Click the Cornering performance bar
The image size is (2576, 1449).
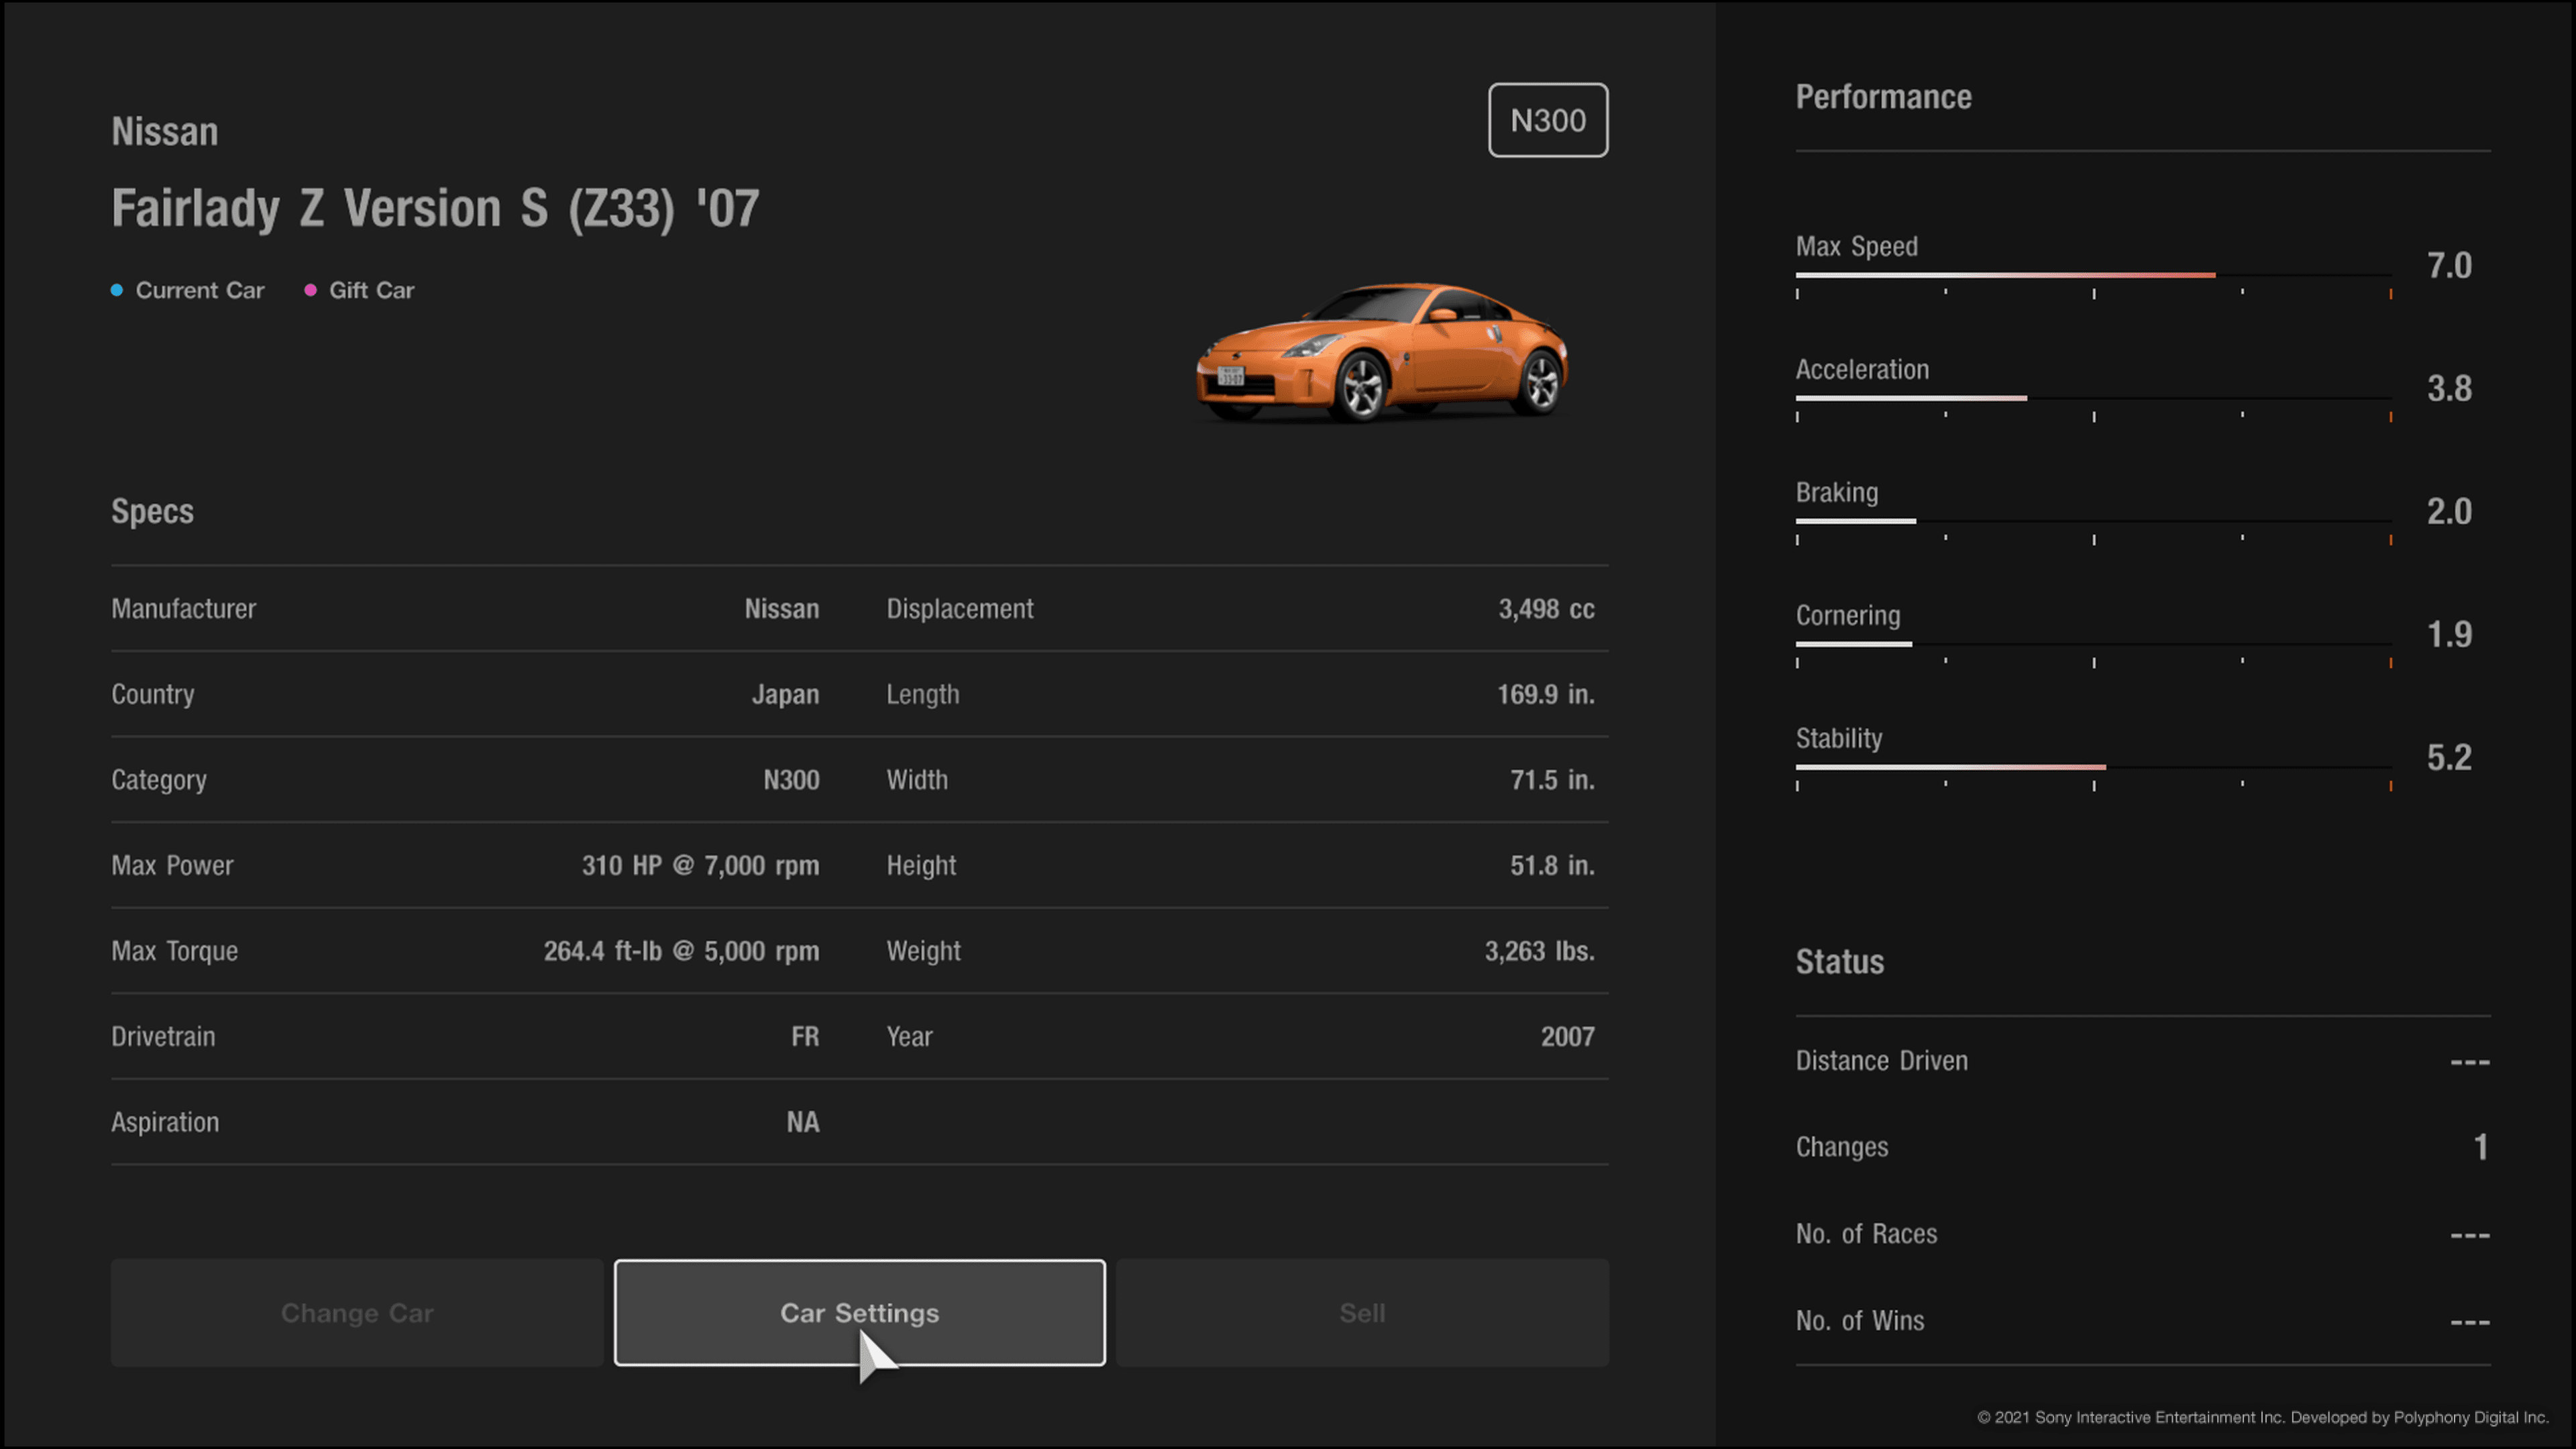tap(2093, 644)
